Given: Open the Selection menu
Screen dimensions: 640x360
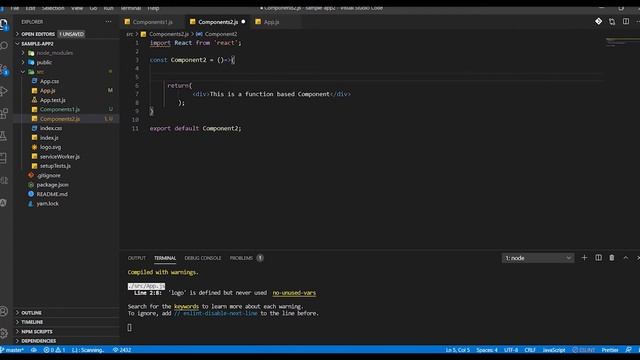Looking at the screenshot, I should 53,8.
